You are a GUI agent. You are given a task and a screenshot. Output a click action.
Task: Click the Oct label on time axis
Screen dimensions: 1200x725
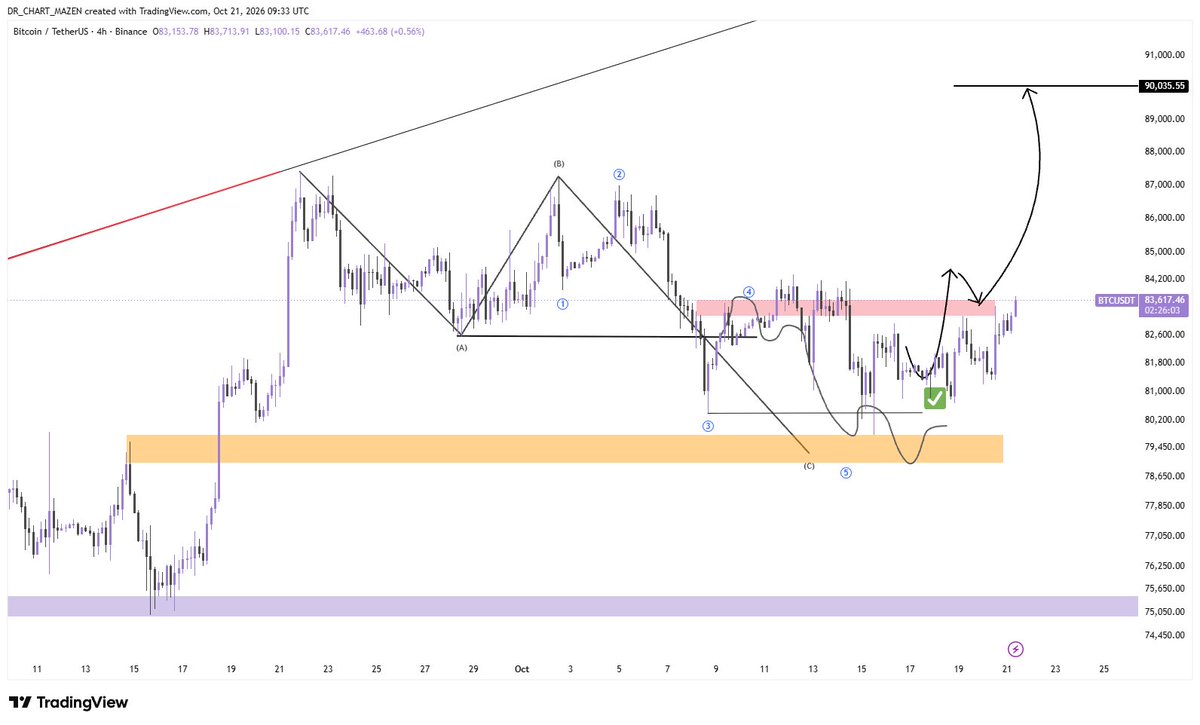pos(520,668)
